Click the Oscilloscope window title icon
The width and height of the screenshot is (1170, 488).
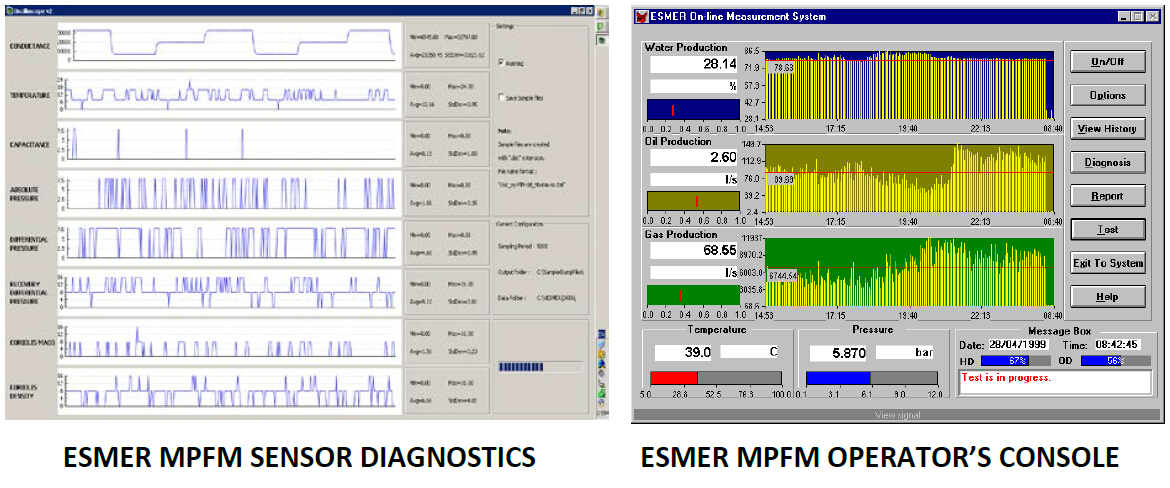(x=10, y=11)
